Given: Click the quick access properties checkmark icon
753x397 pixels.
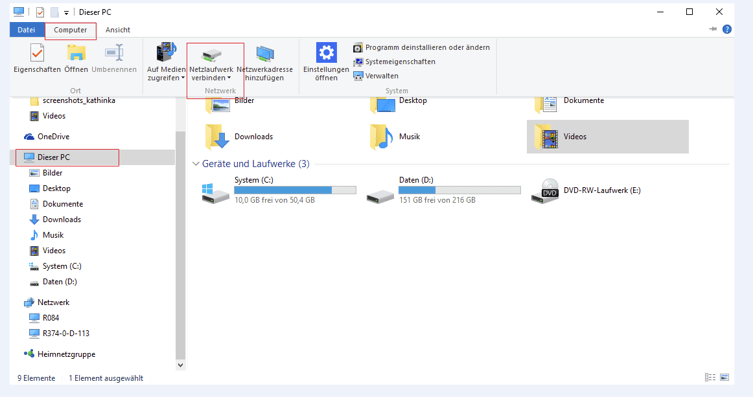Looking at the screenshot, I should [x=40, y=12].
